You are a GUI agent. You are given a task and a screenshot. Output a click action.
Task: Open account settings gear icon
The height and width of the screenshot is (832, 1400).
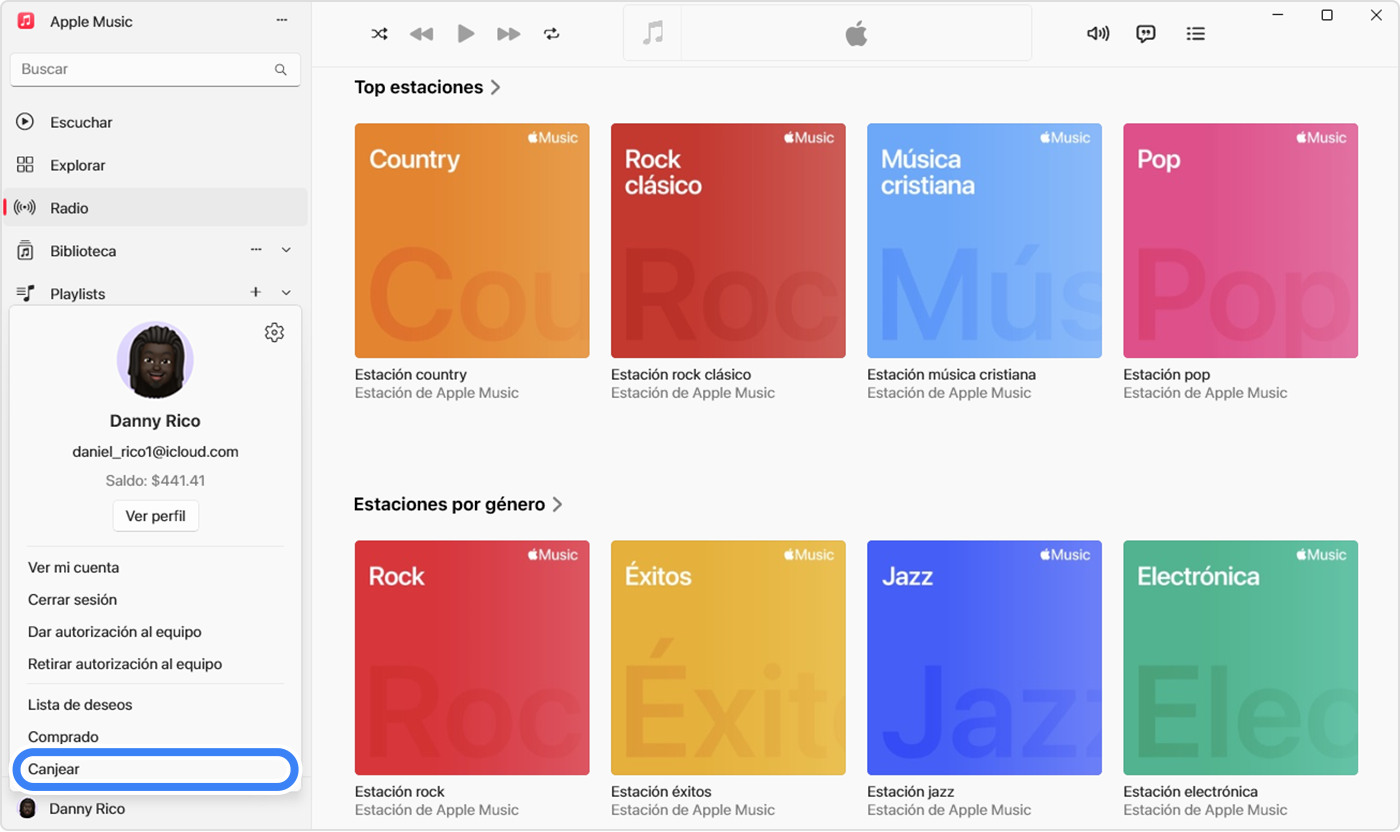click(x=274, y=333)
